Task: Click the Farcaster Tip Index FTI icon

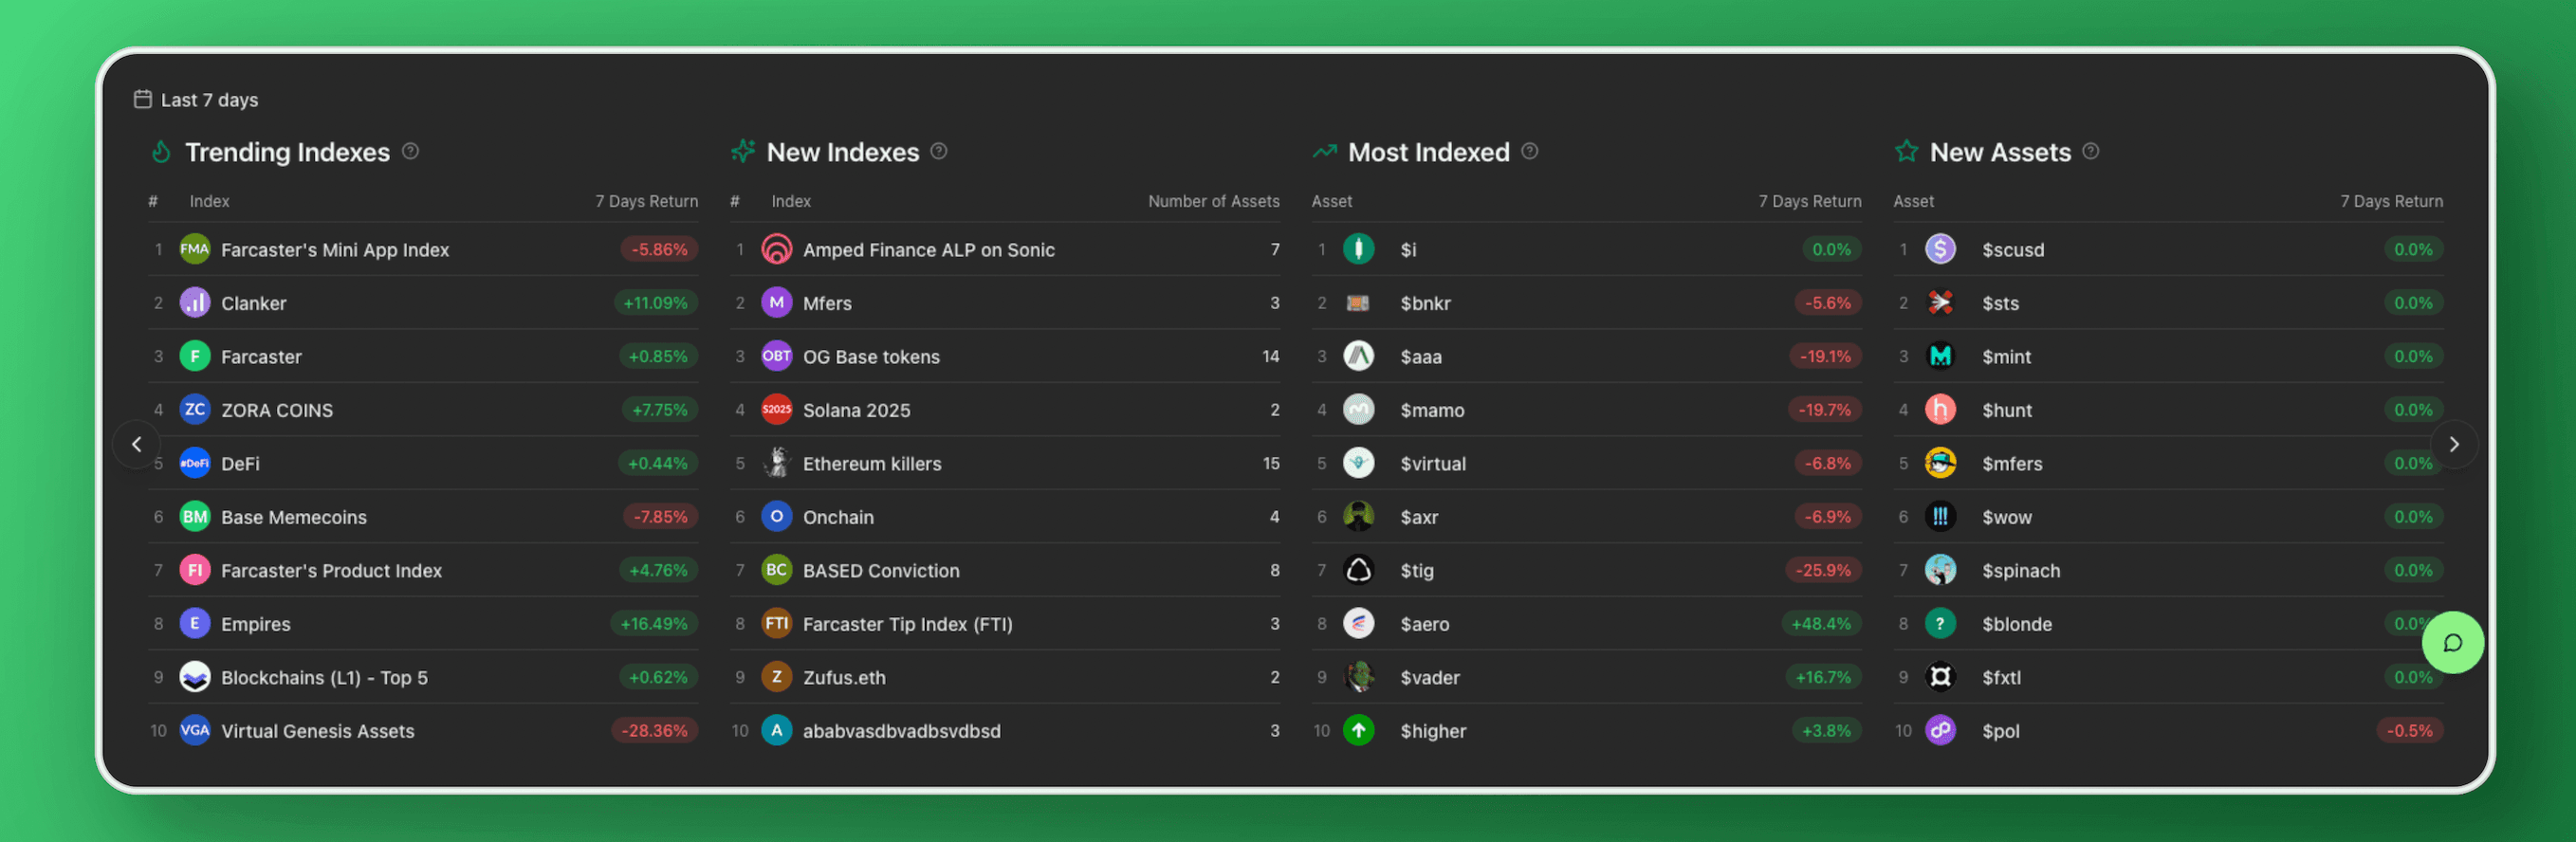Action: click(x=777, y=623)
